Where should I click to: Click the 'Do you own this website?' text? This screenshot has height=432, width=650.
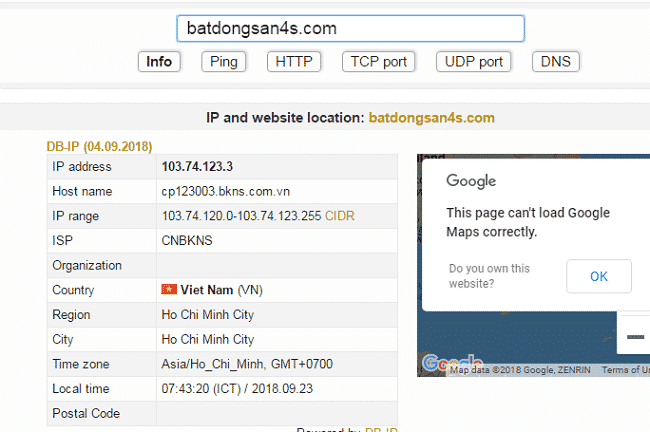coord(489,276)
